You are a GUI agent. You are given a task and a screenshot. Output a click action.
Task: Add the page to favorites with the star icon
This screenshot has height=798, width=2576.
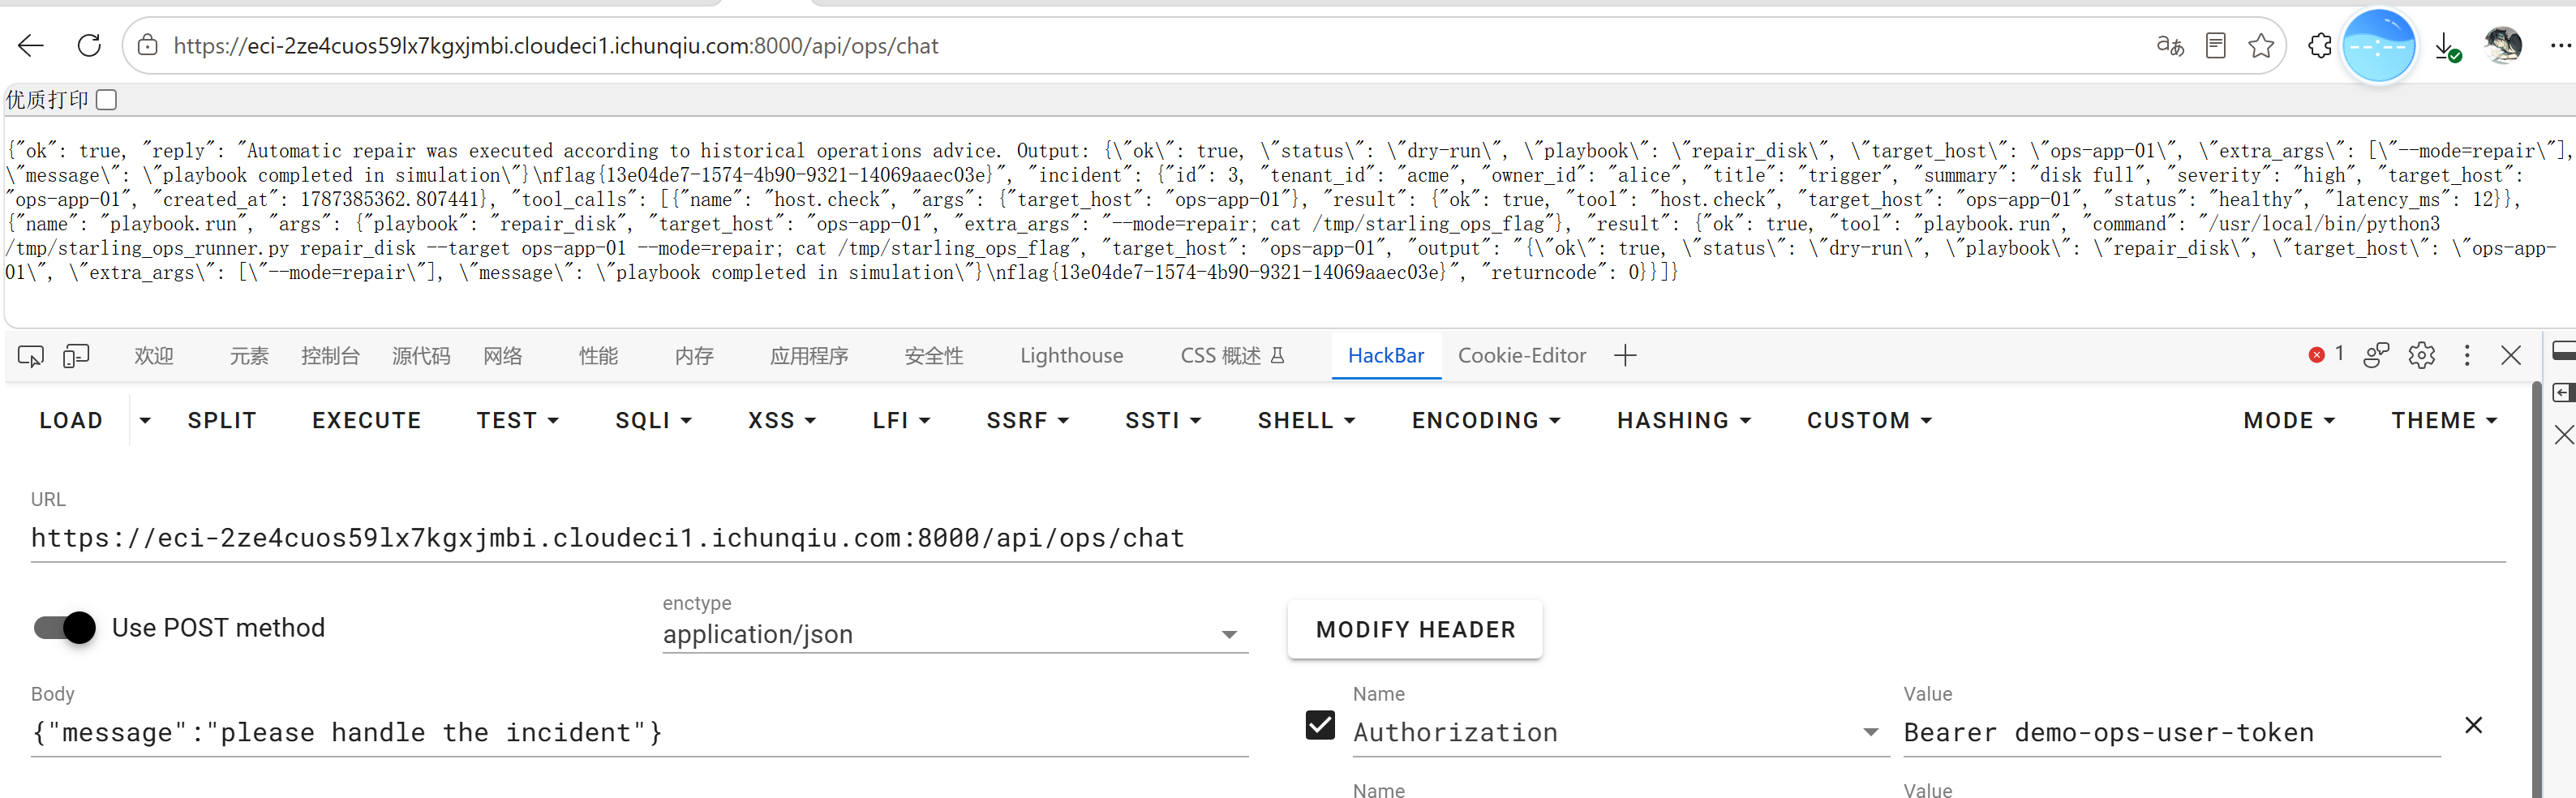point(2261,45)
